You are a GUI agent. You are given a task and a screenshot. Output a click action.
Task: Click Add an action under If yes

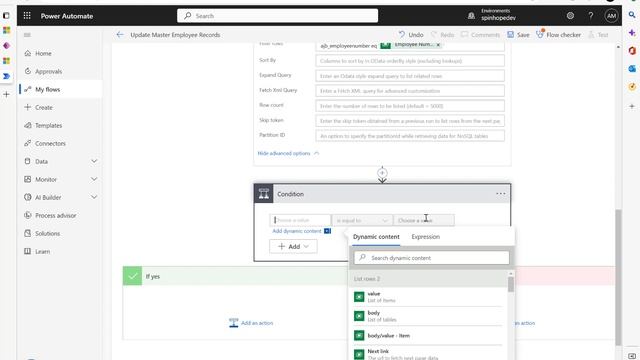click(251, 323)
